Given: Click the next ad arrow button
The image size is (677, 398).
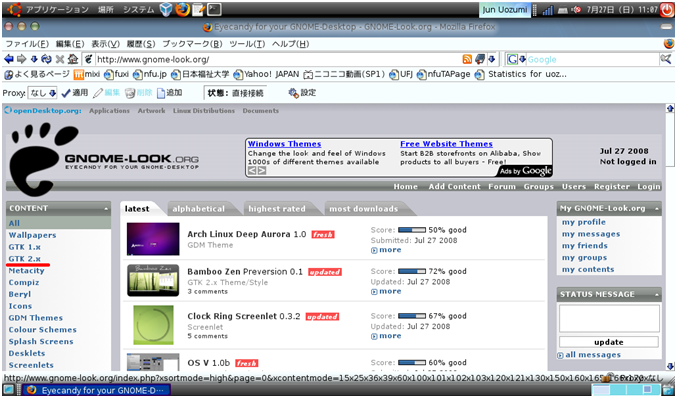Looking at the screenshot, I should [x=262, y=171].
